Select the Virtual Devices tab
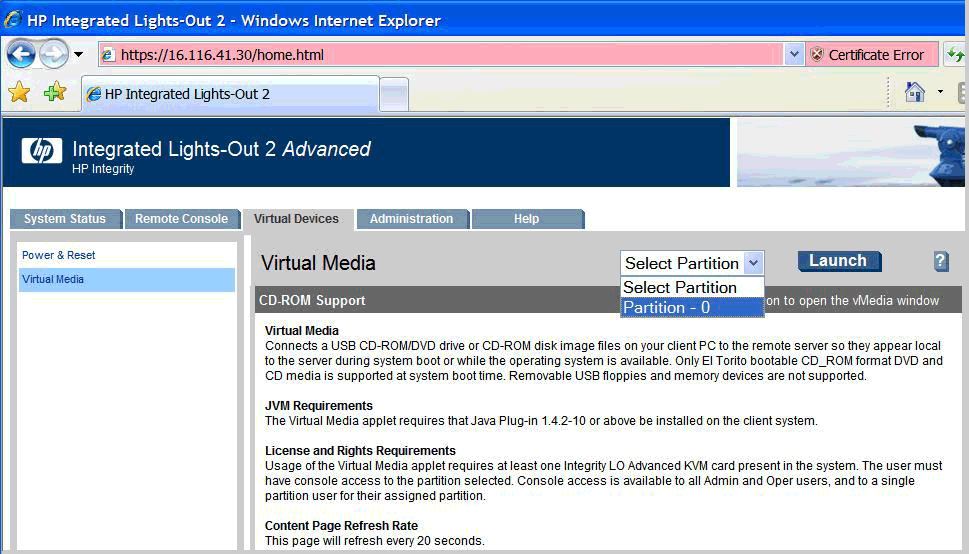Screen dimensions: 969x554 tap(297, 219)
